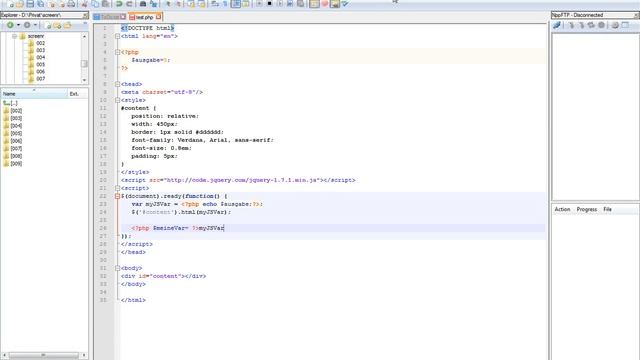Image resolution: width=640 pixels, height=360 pixels.
Task: Open the Replace dialog icon
Action: point(153,4)
